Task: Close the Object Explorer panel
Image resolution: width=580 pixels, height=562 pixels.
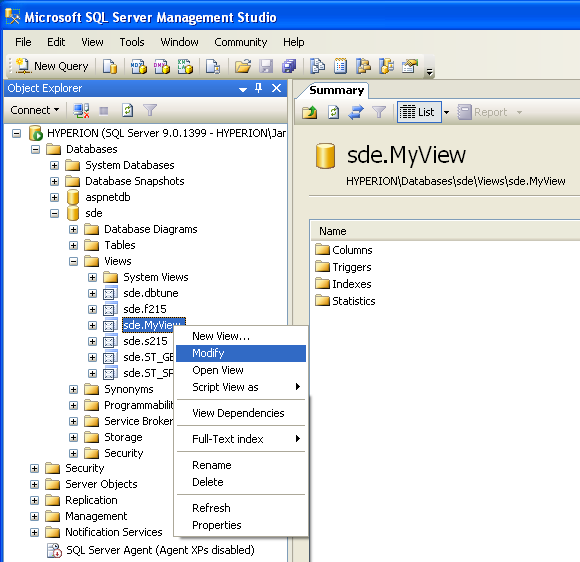Action: click(x=276, y=88)
